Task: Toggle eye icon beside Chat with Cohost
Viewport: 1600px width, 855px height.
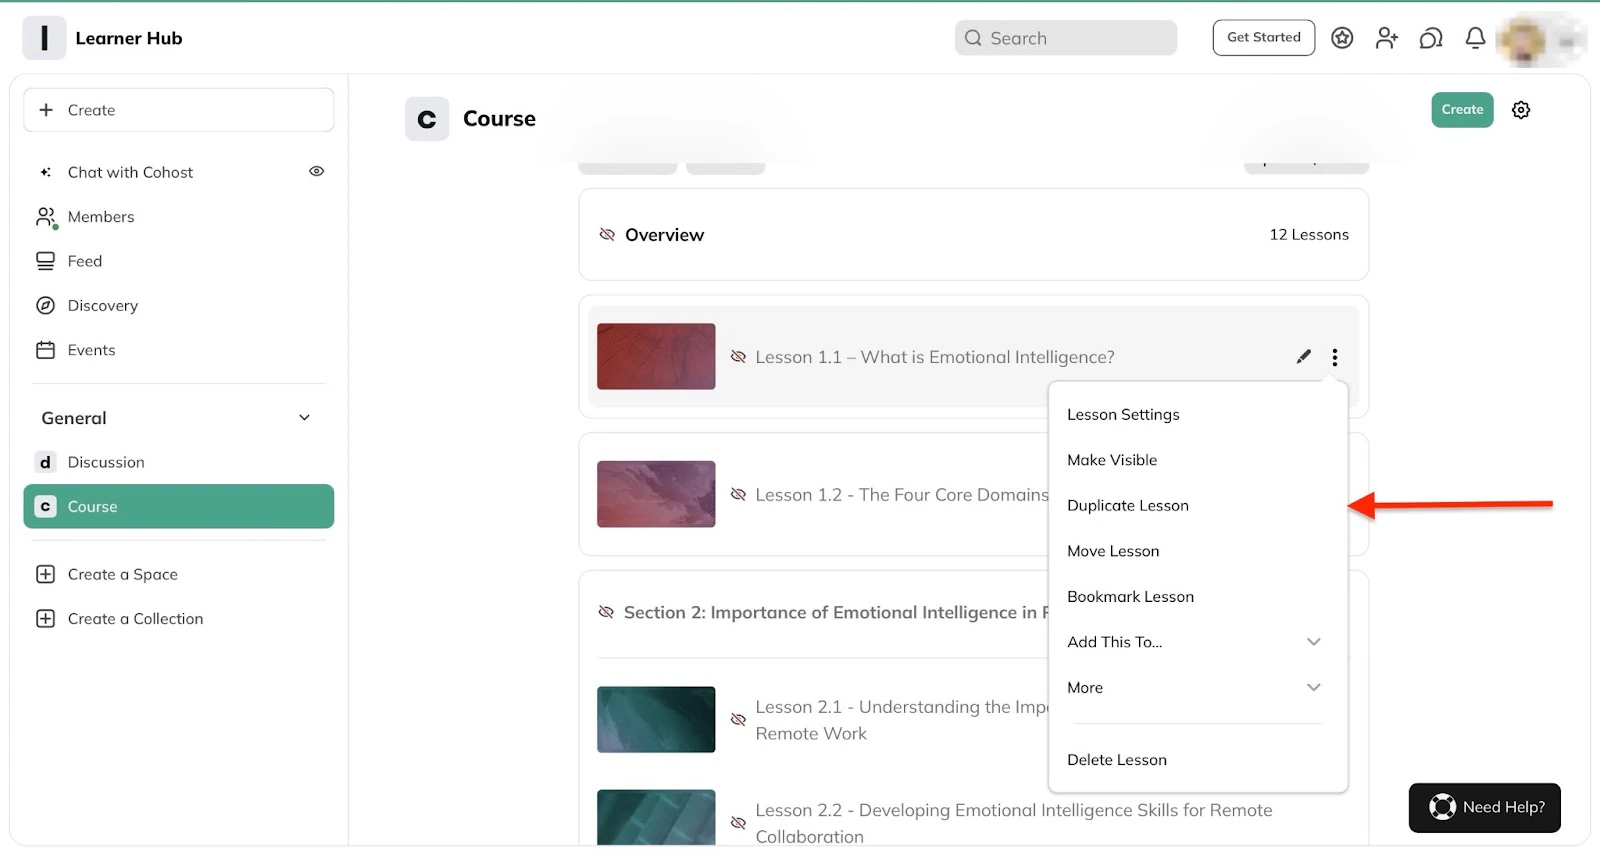Action: coord(317,172)
